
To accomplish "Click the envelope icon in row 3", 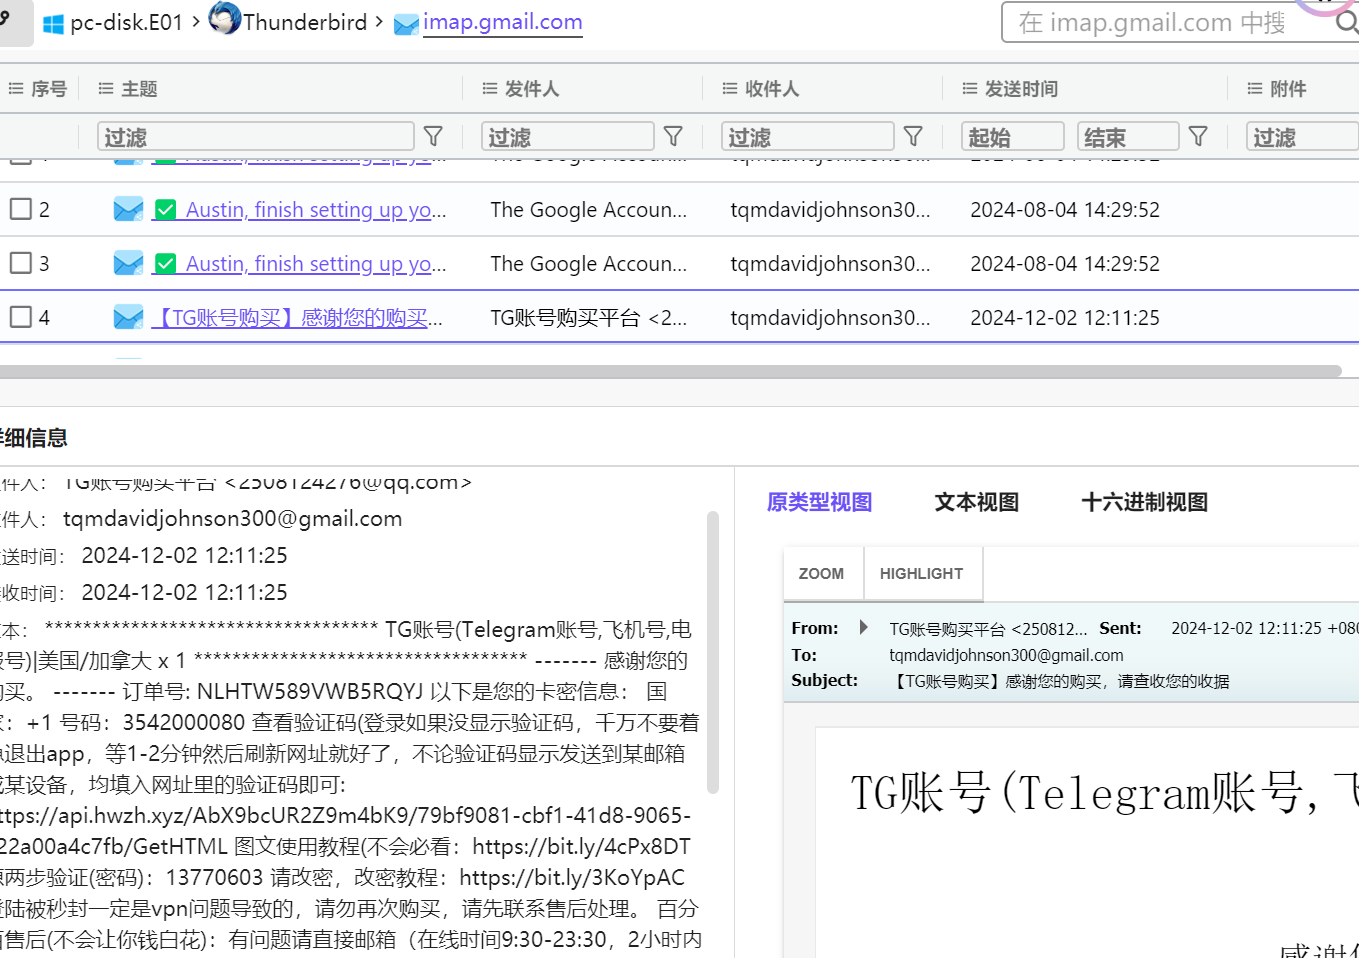I will click(x=128, y=263).
